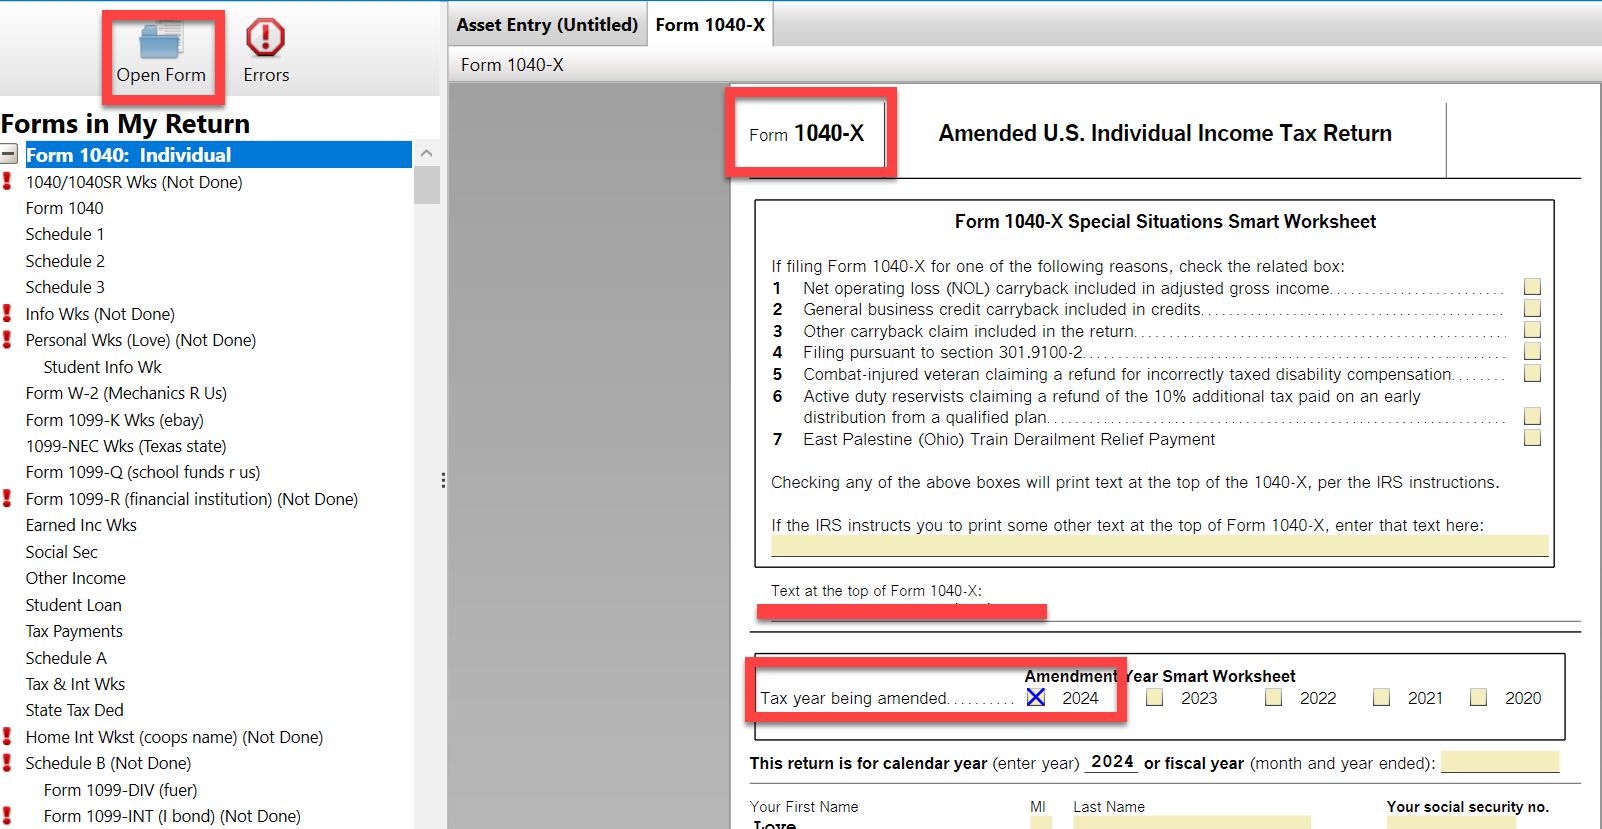Open the Other Income worksheet
The image size is (1602, 829).
pos(76,578)
